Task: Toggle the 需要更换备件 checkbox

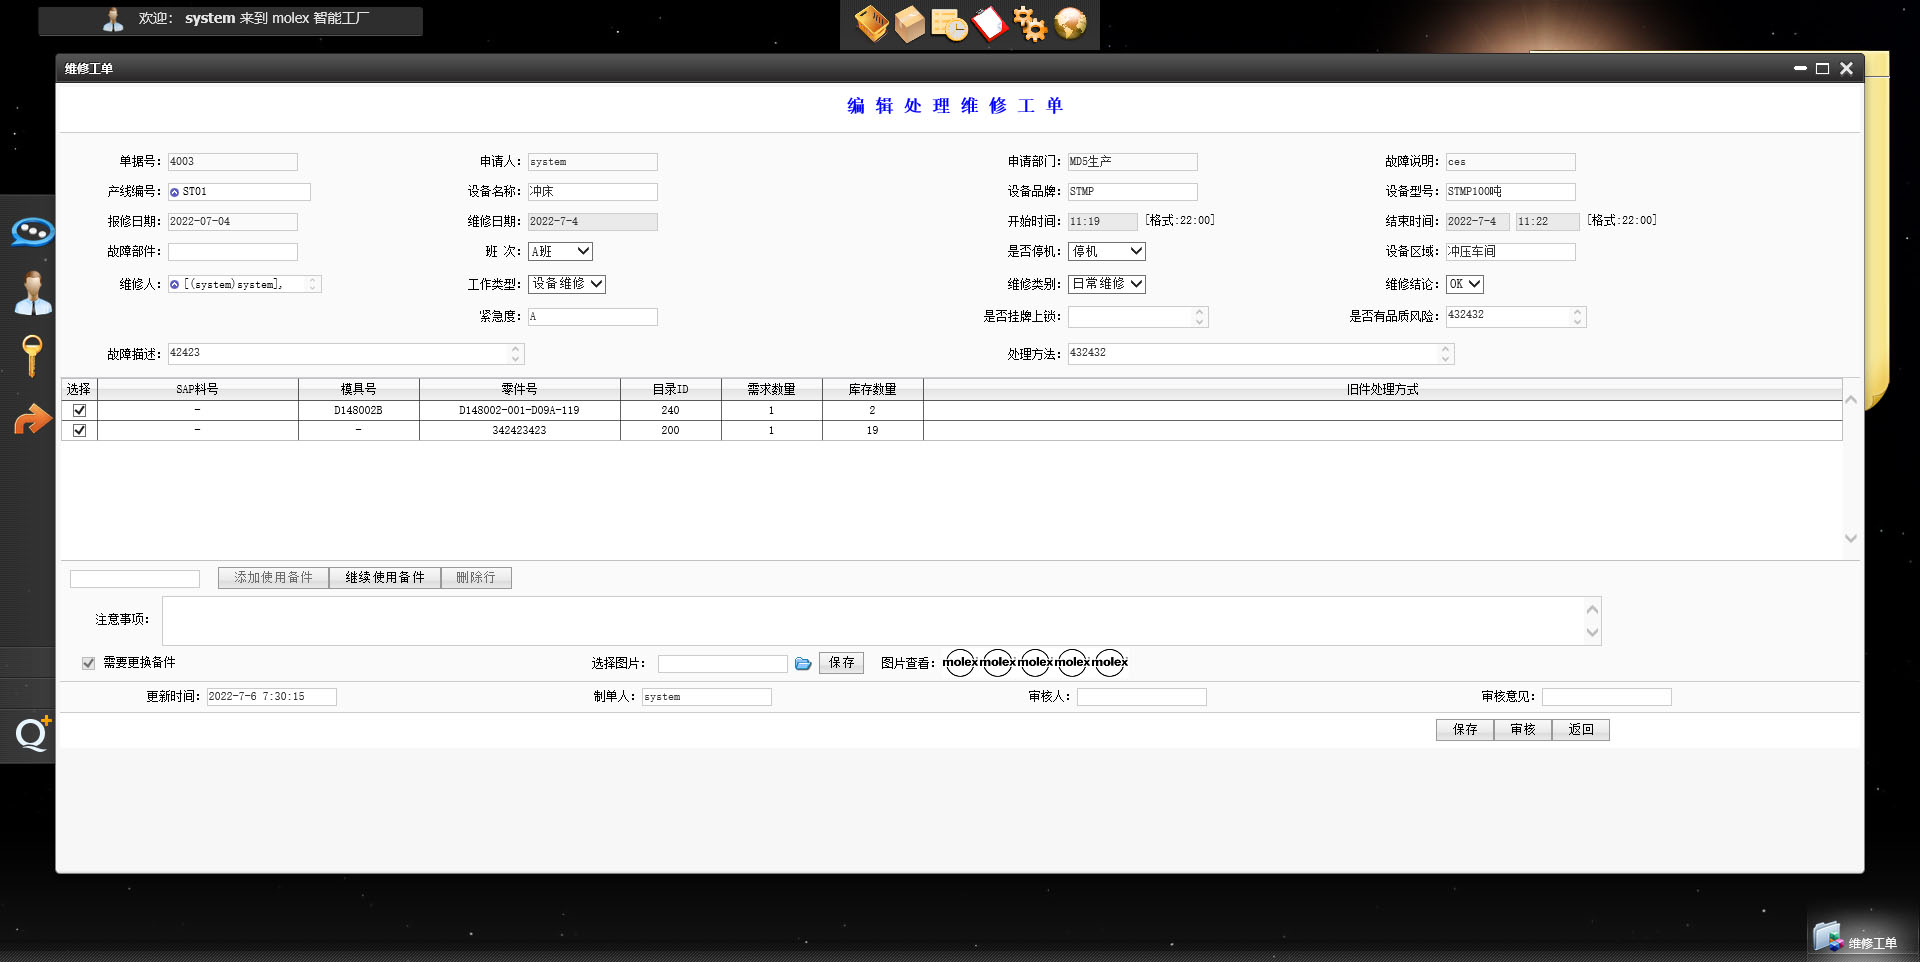Action: [89, 663]
